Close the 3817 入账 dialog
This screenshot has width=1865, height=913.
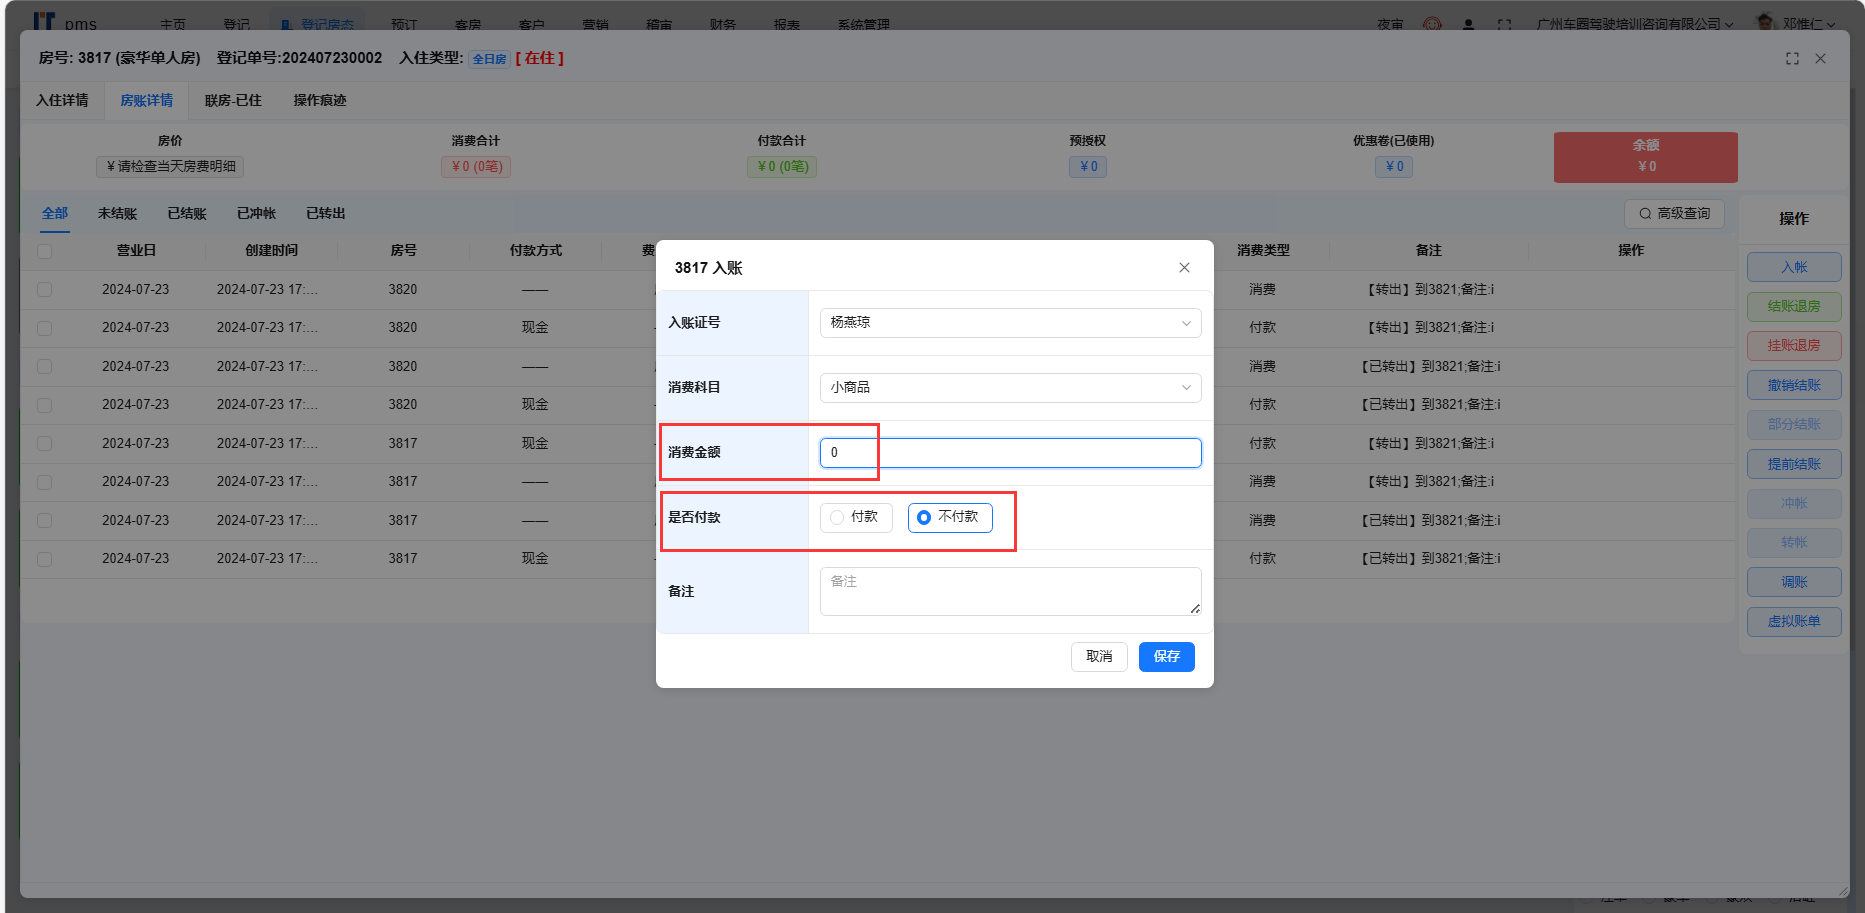click(x=1184, y=268)
